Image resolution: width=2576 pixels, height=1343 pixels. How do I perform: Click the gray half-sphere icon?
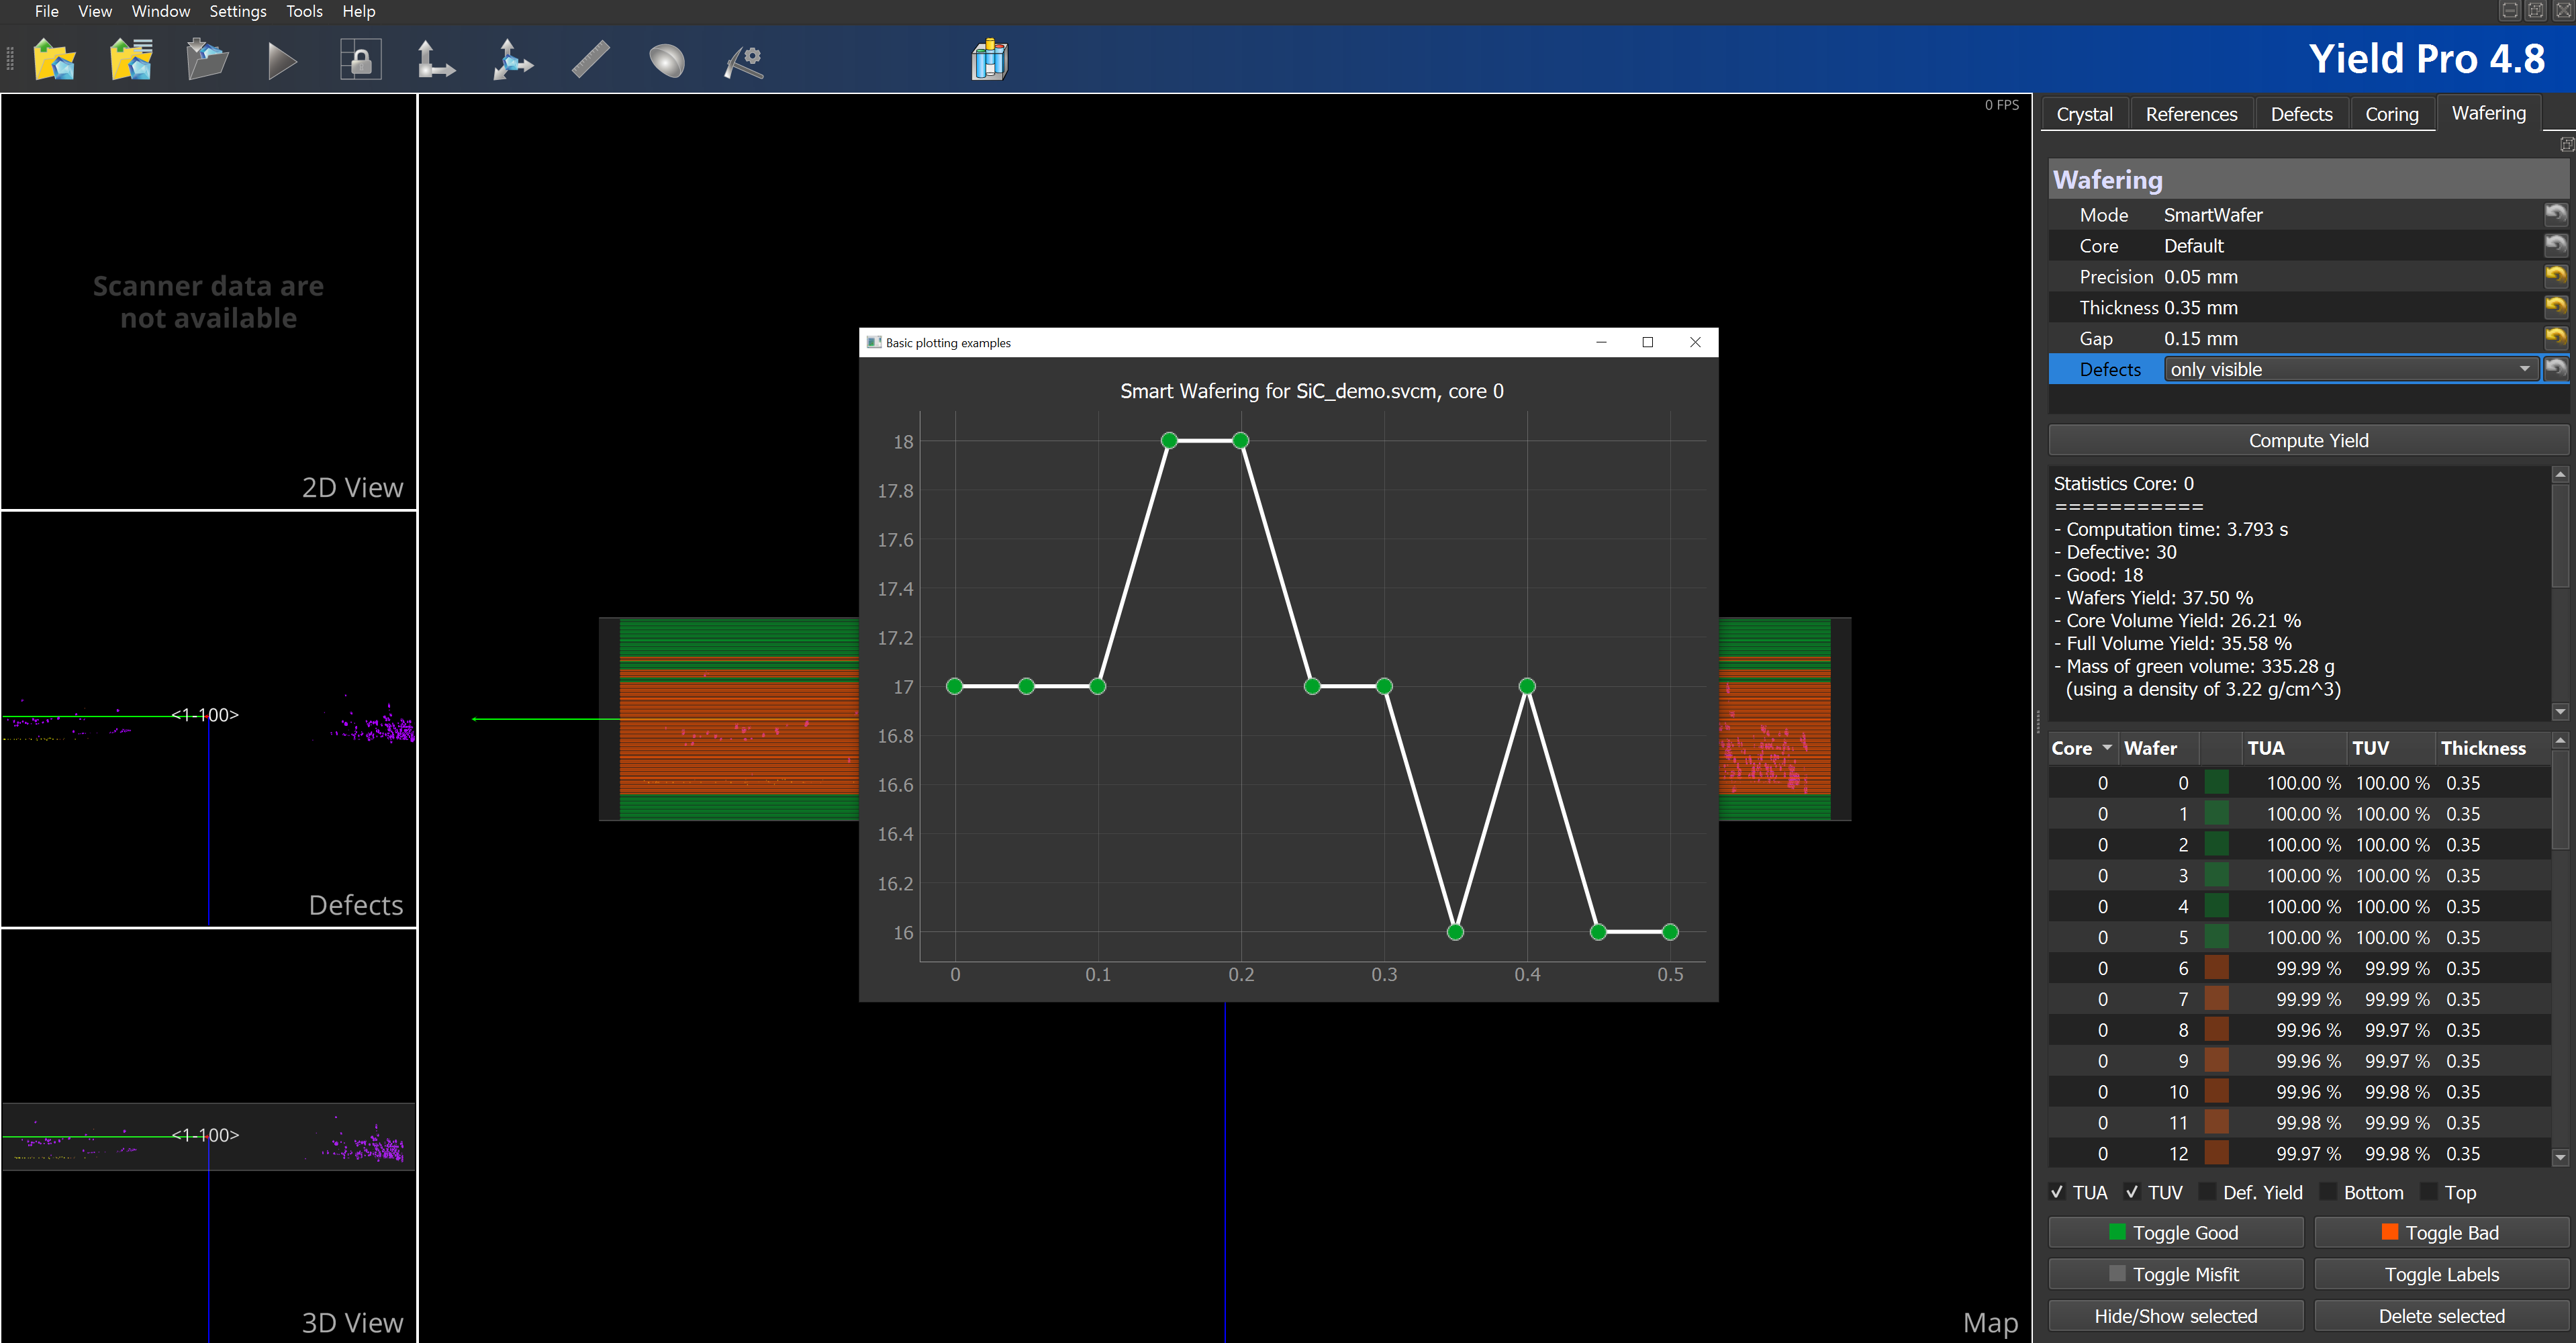667,61
